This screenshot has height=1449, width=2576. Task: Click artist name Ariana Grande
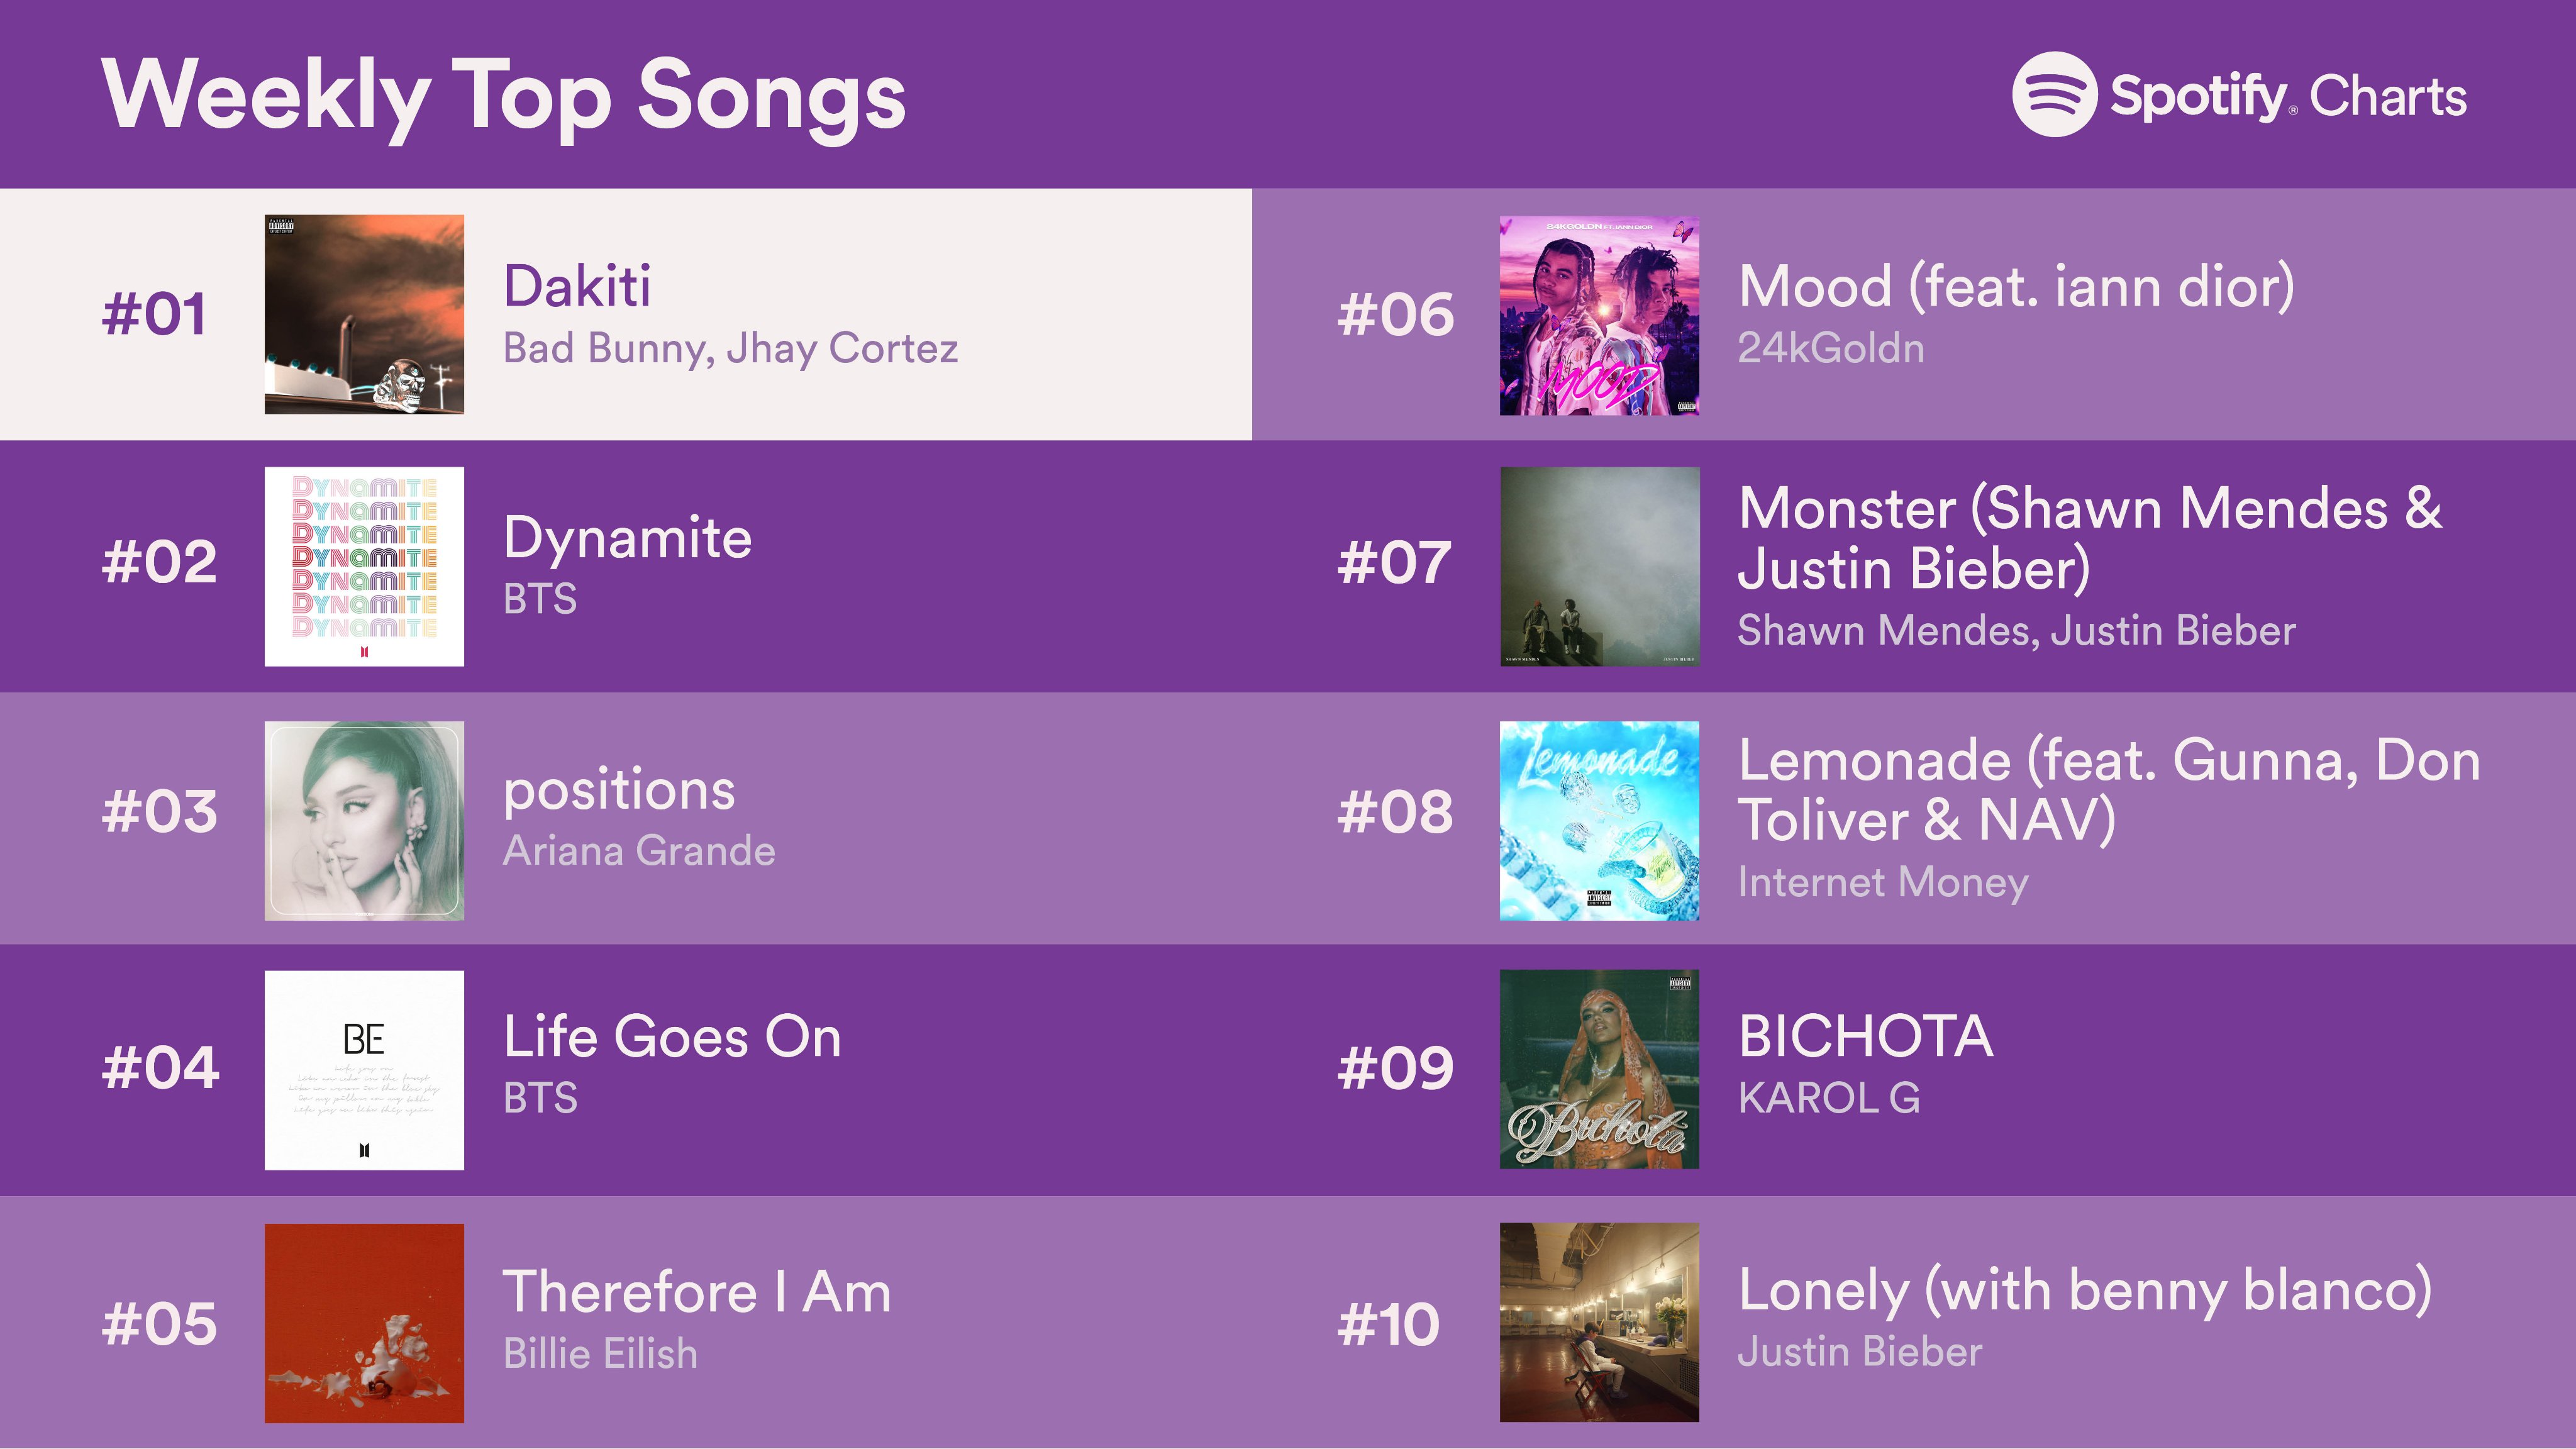(x=639, y=851)
